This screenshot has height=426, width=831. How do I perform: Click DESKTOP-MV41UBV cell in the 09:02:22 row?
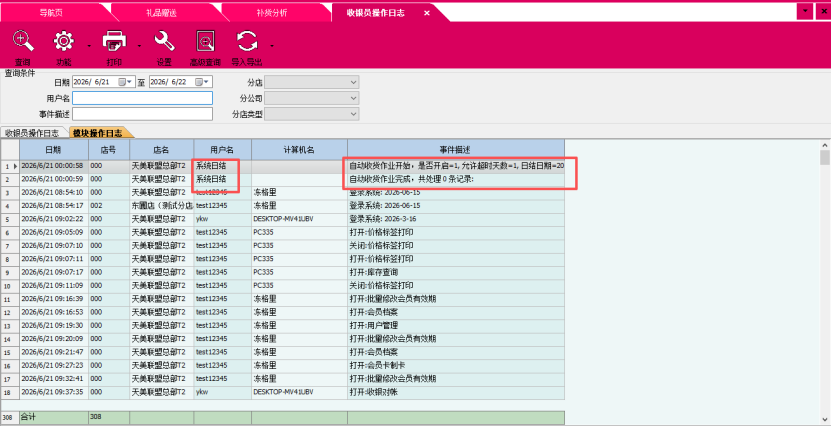(299, 219)
